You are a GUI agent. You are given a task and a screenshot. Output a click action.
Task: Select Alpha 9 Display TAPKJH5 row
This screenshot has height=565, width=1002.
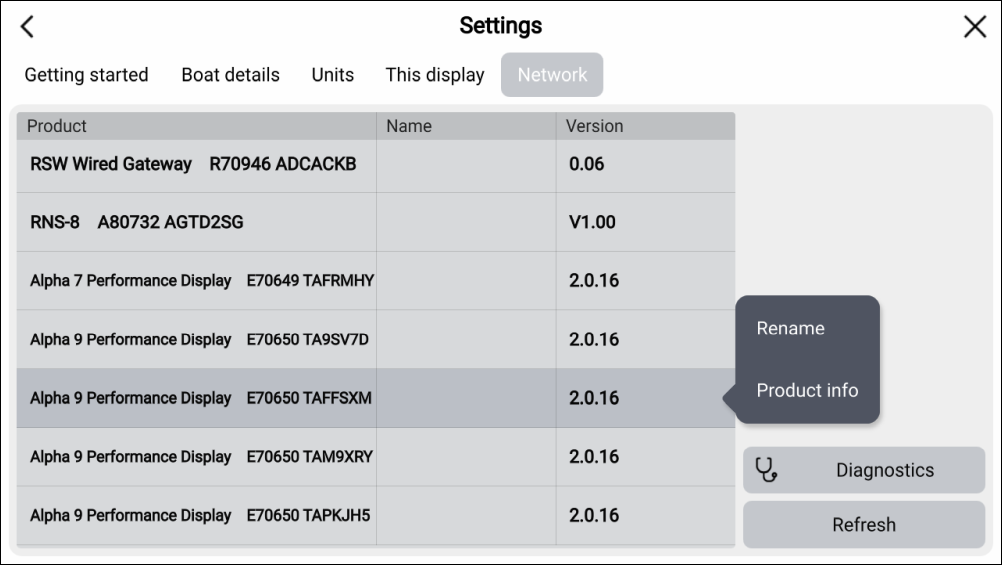tap(200, 516)
